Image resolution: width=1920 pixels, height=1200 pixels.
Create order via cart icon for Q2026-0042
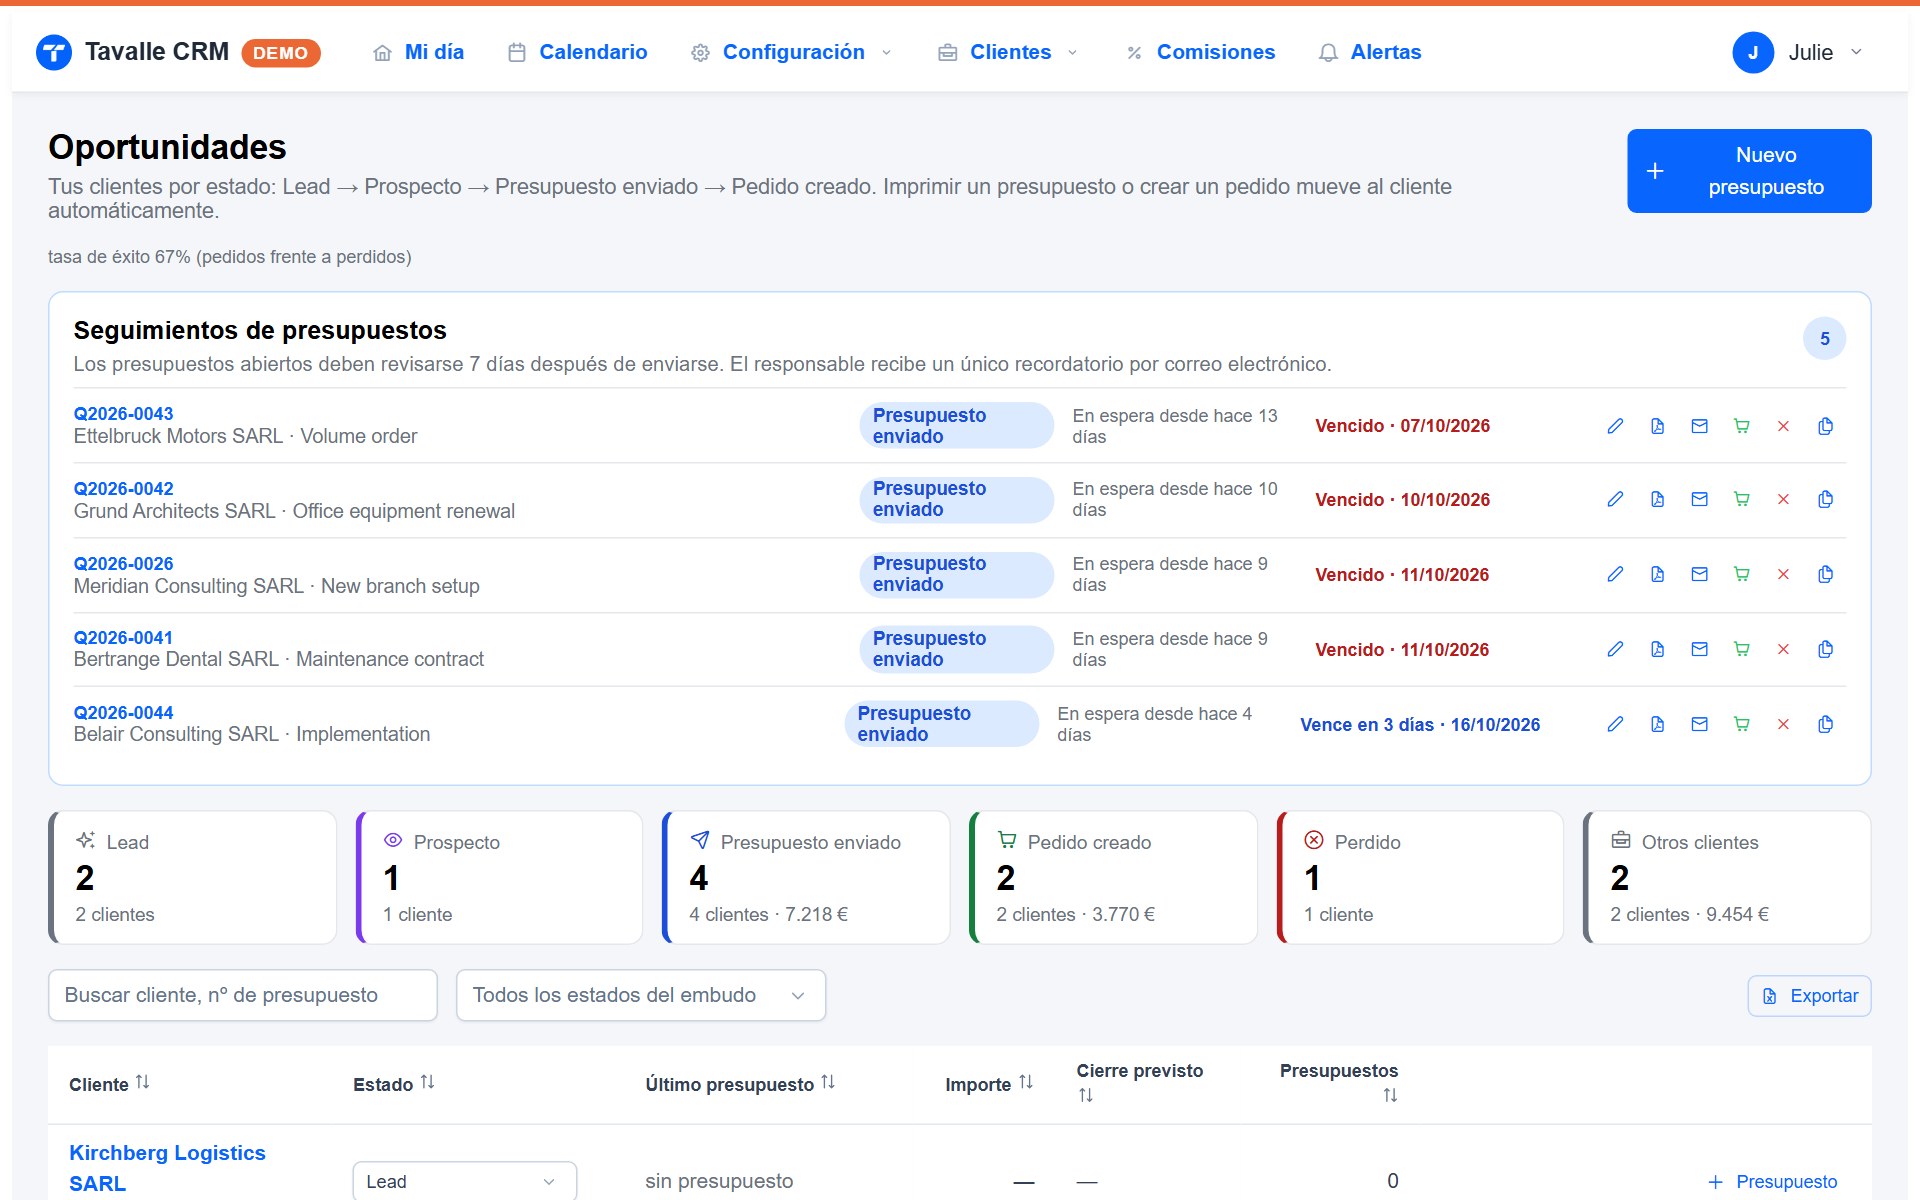[1741, 499]
